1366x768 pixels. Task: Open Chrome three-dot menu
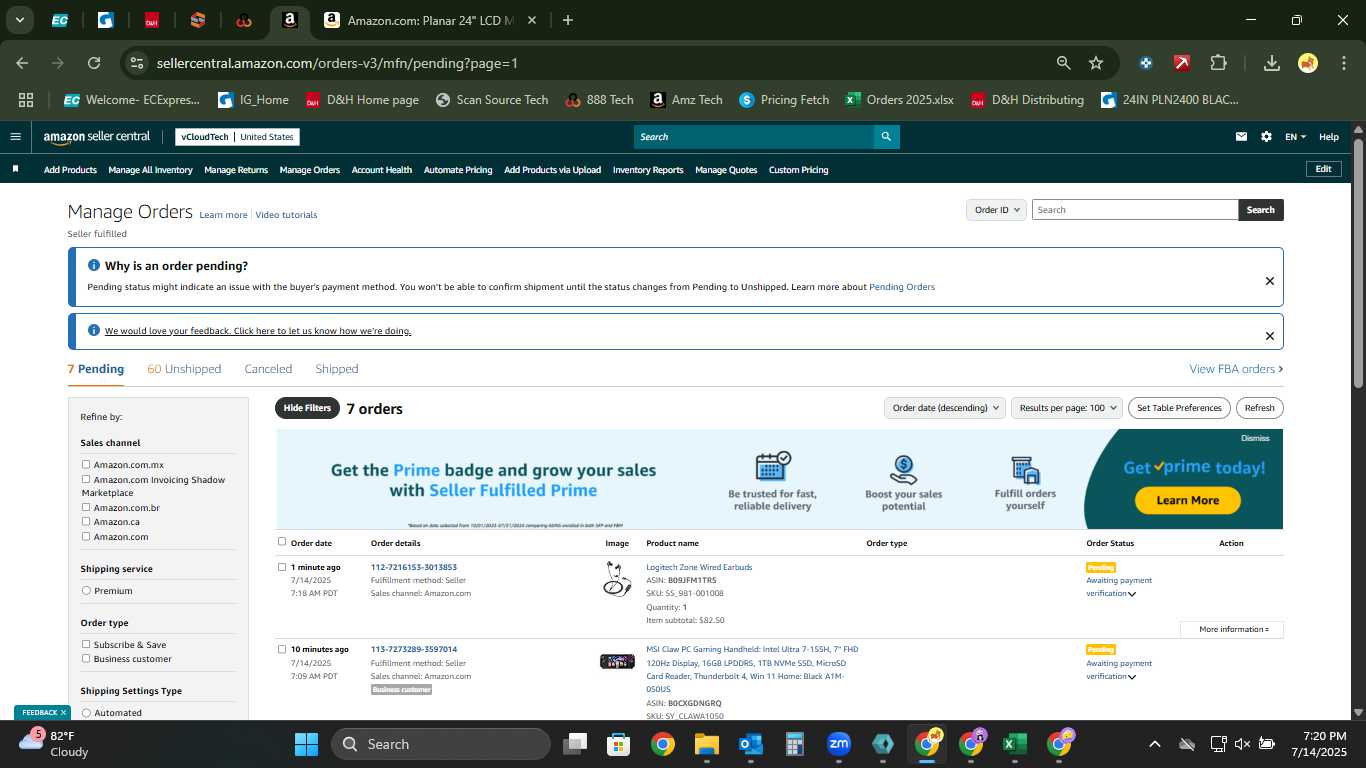tap(1342, 63)
